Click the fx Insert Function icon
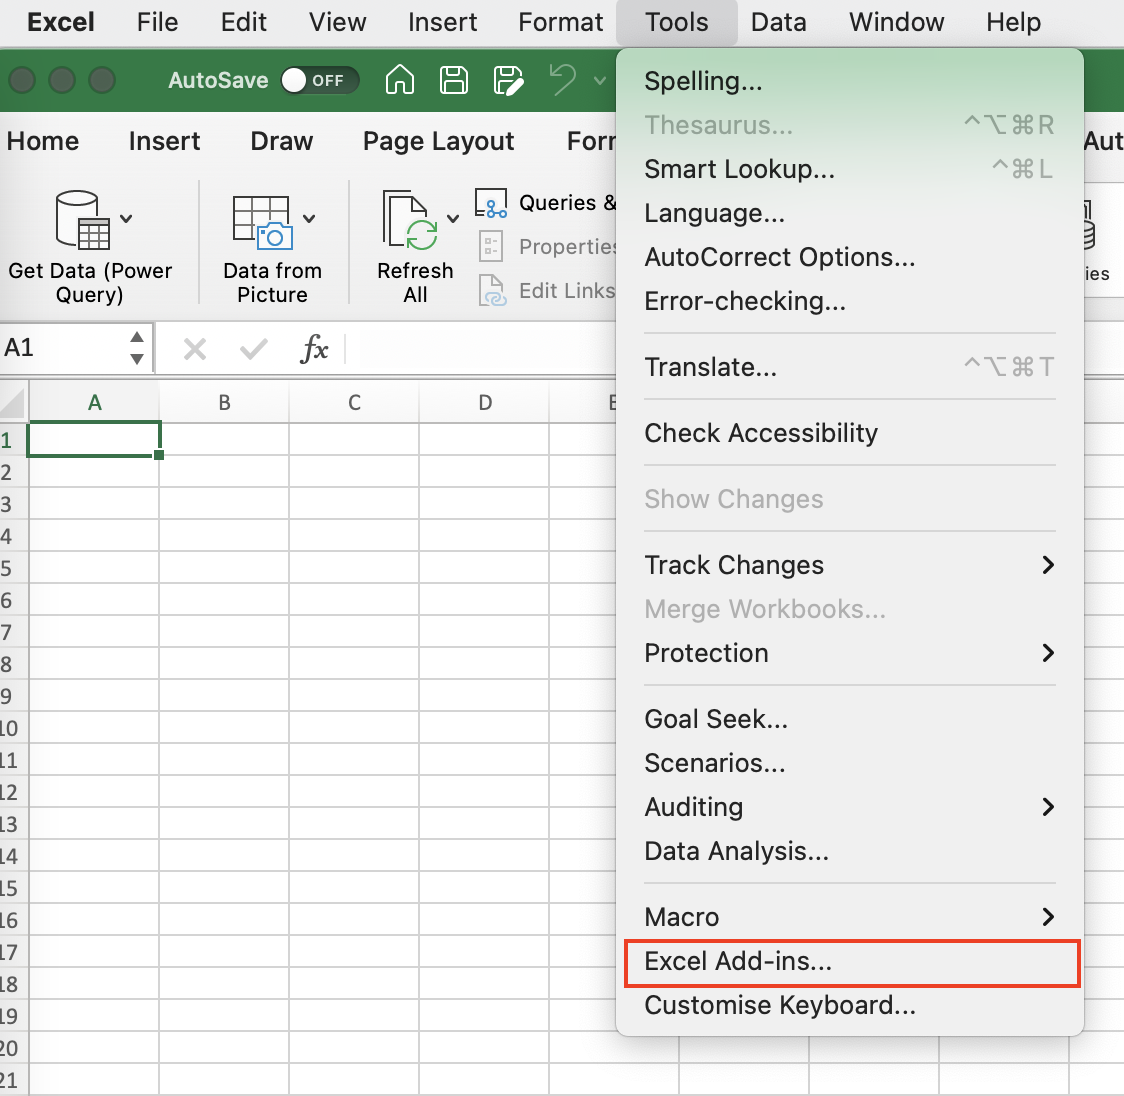Image resolution: width=1124 pixels, height=1096 pixels. click(315, 349)
